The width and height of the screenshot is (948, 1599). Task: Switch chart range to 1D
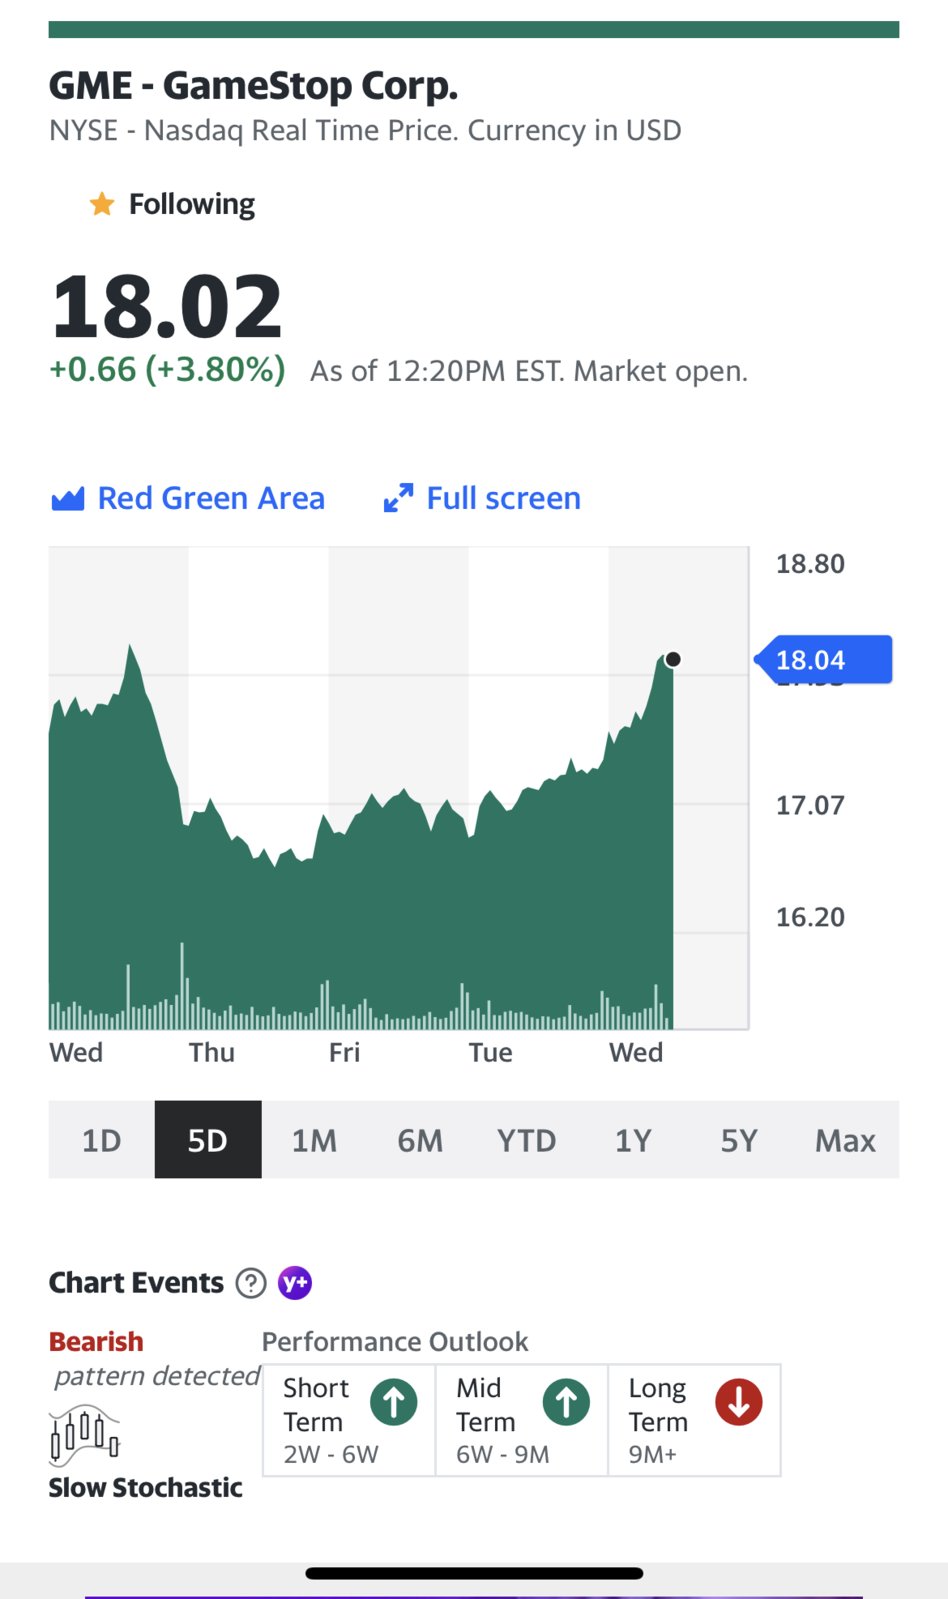click(101, 1140)
